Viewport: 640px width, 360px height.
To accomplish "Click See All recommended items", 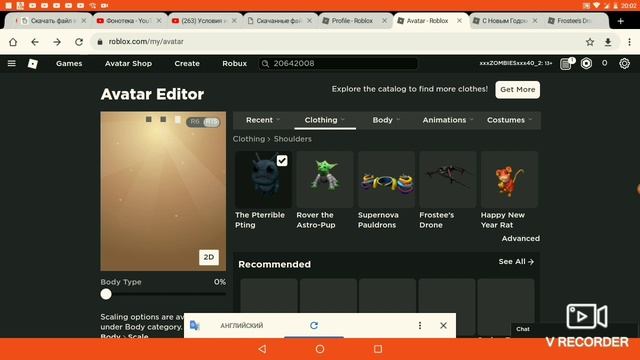I will pos(516,262).
